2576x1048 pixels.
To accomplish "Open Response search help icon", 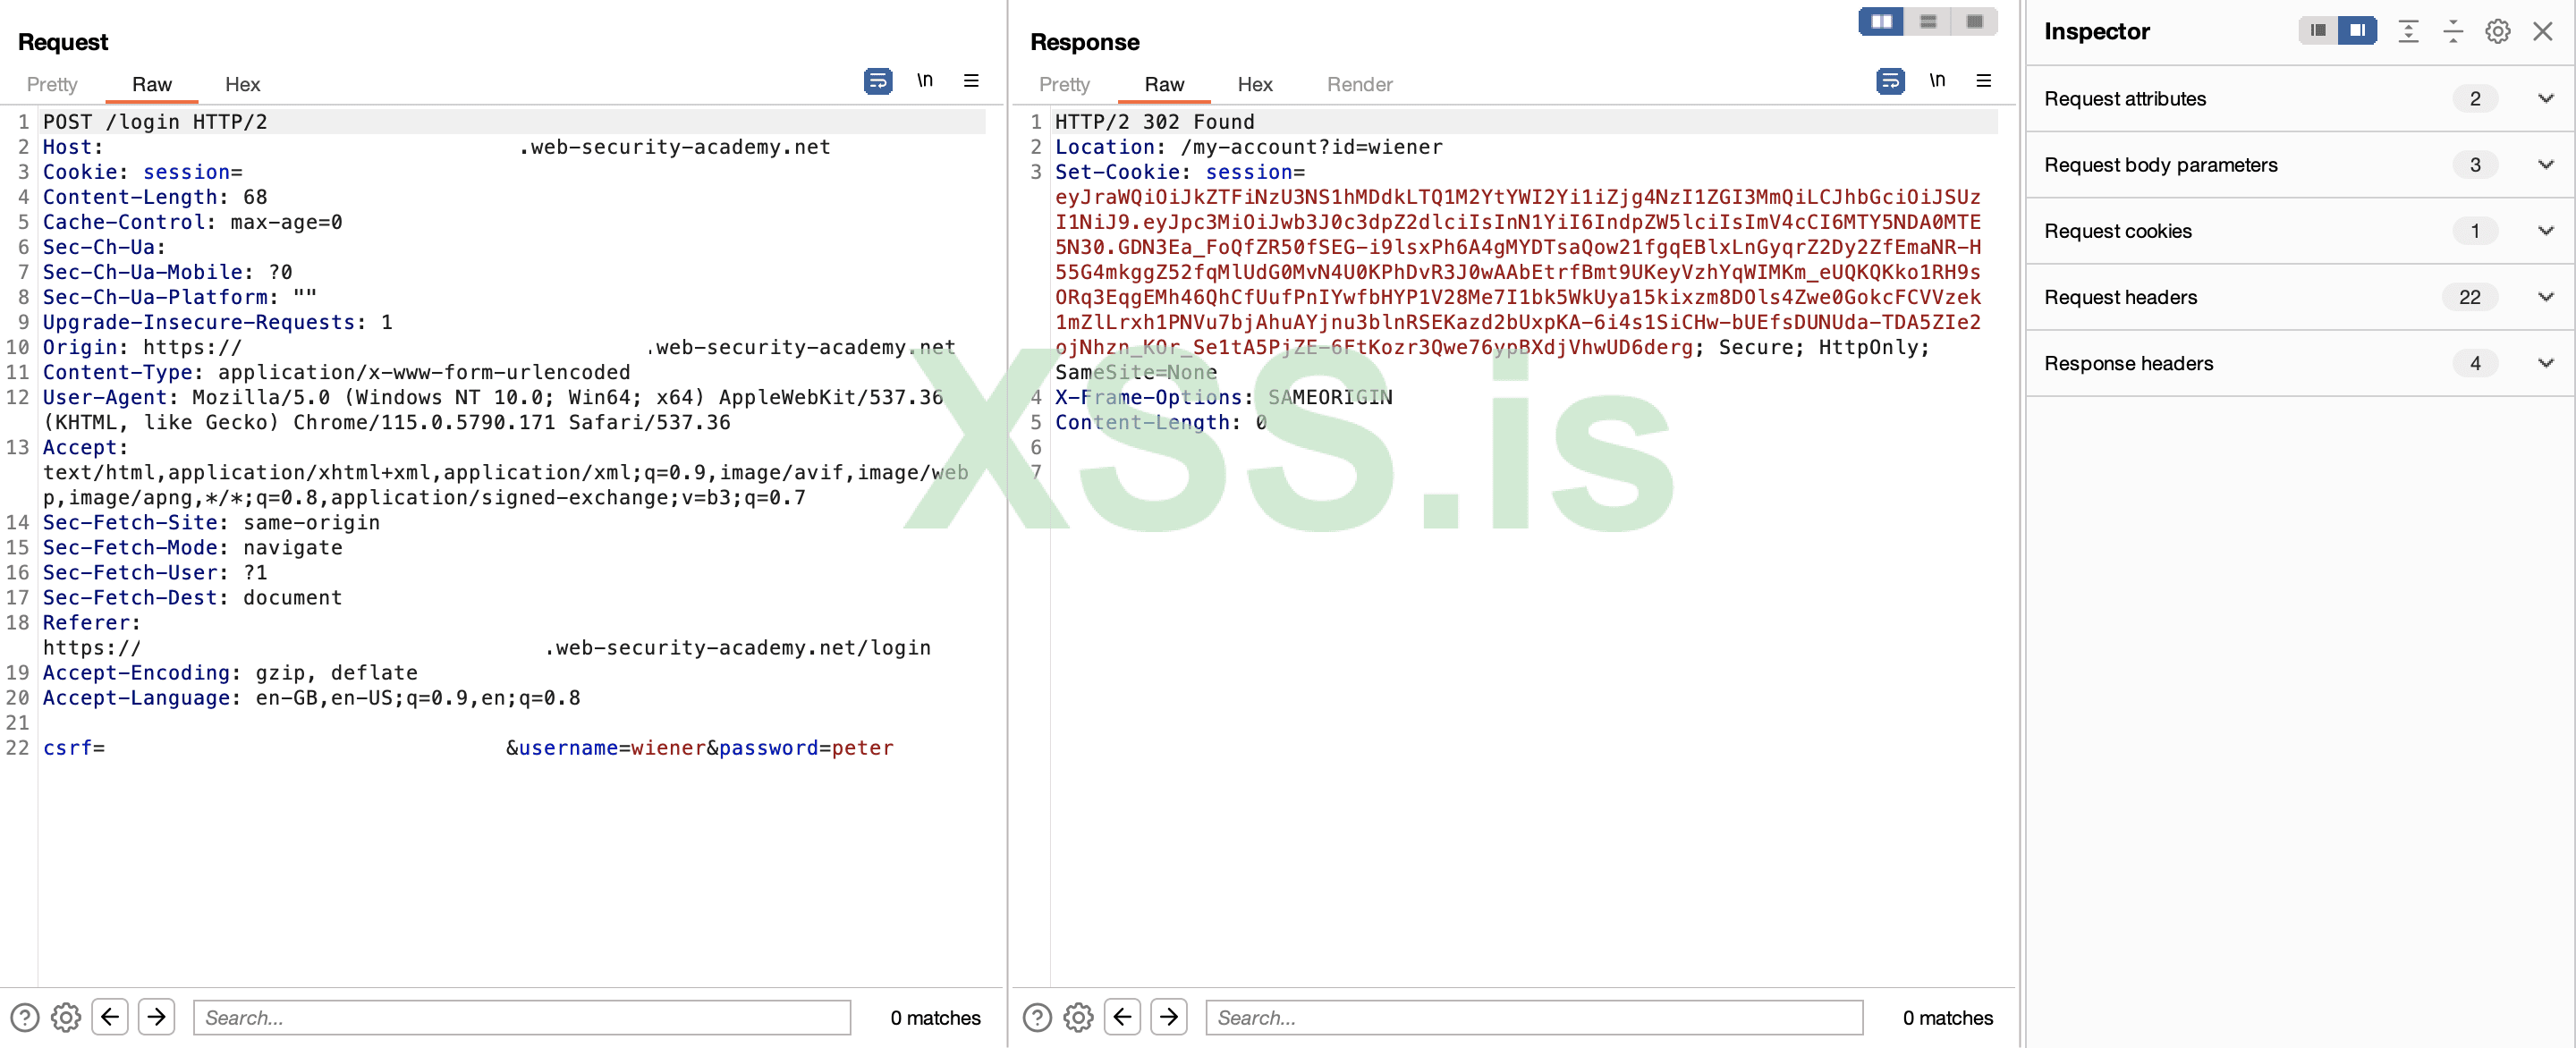I will coord(1036,1017).
